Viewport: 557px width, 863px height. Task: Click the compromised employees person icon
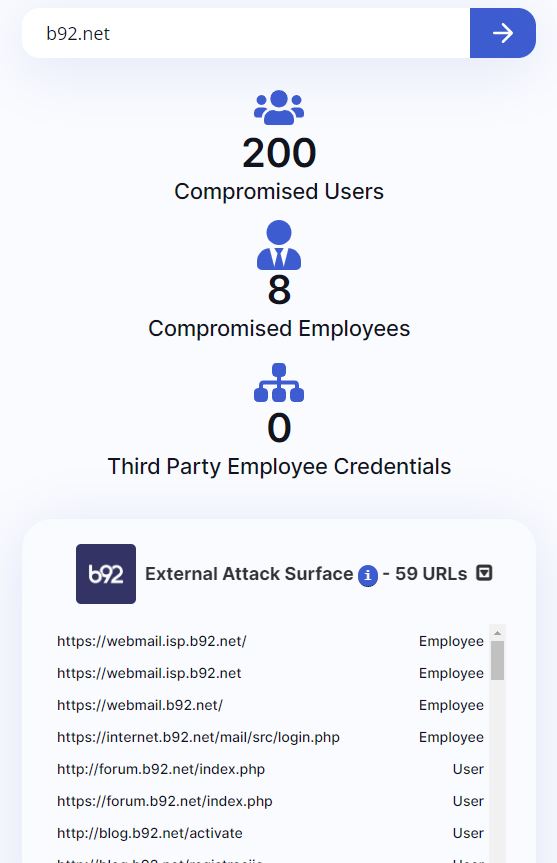(279, 245)
